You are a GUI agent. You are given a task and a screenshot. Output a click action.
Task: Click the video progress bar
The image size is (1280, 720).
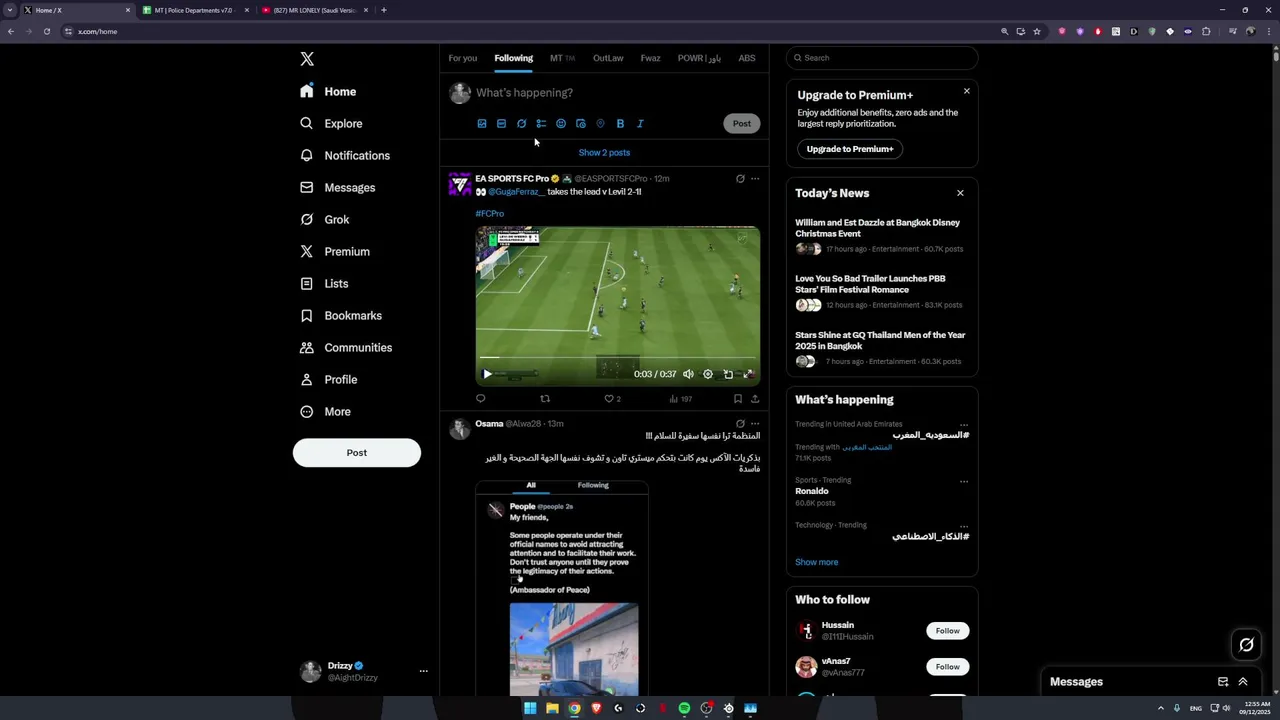(617, 357)
